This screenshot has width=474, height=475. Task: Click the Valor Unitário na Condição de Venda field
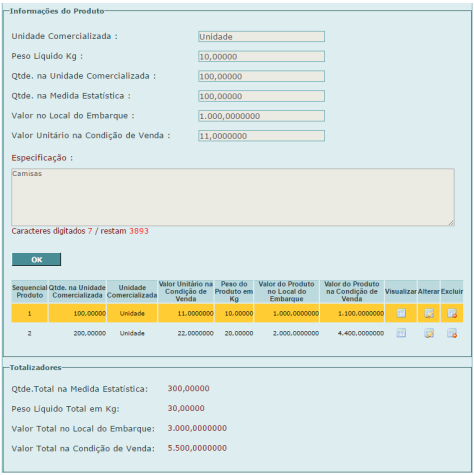pyautogui.click(x=261, y=136)
